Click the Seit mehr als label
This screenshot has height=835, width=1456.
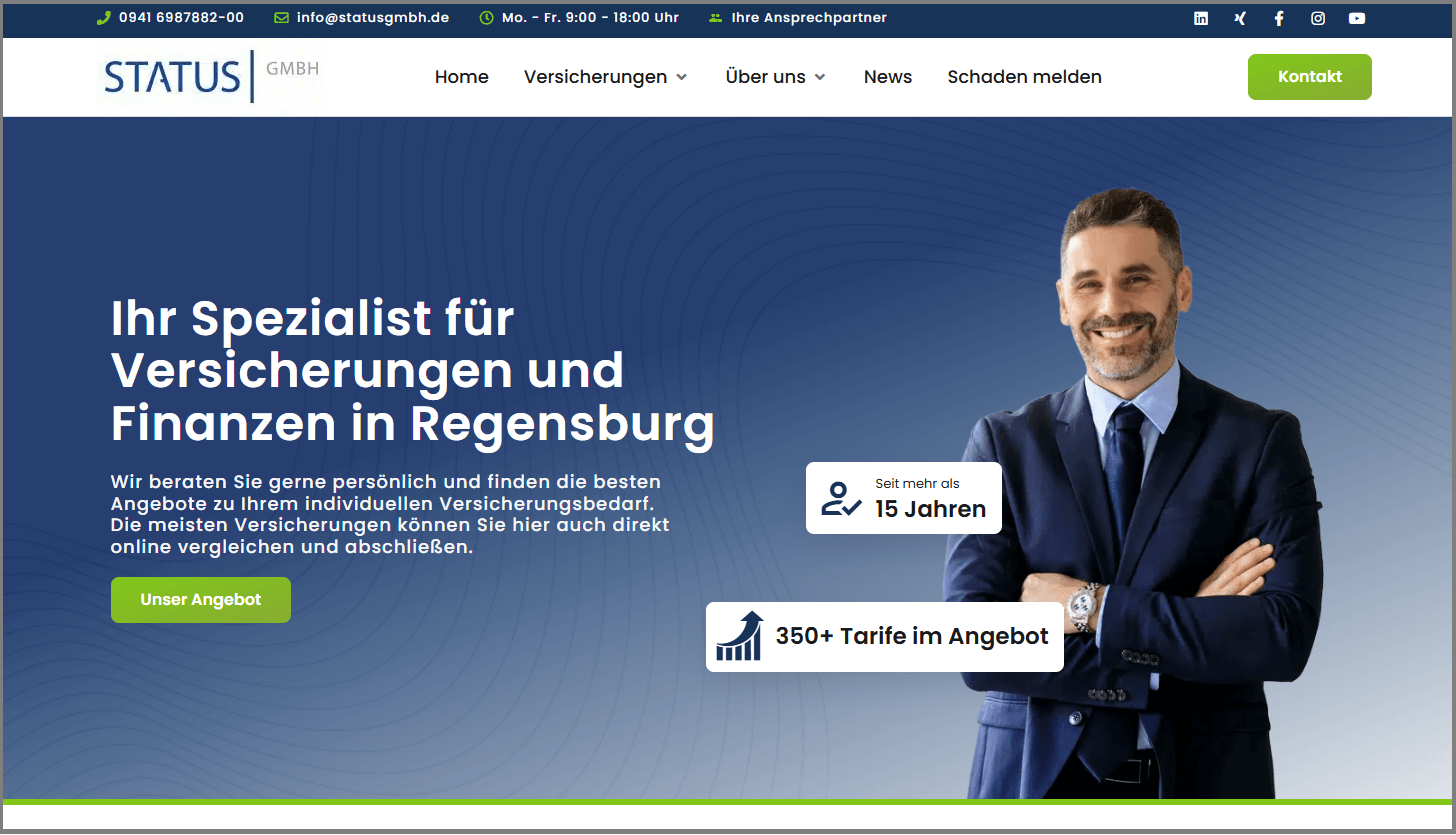pyautogui.click(x=917, y=484)
